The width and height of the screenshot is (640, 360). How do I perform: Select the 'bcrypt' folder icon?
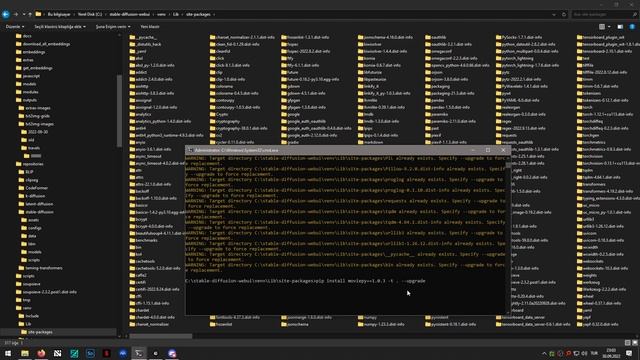point(132,219)
